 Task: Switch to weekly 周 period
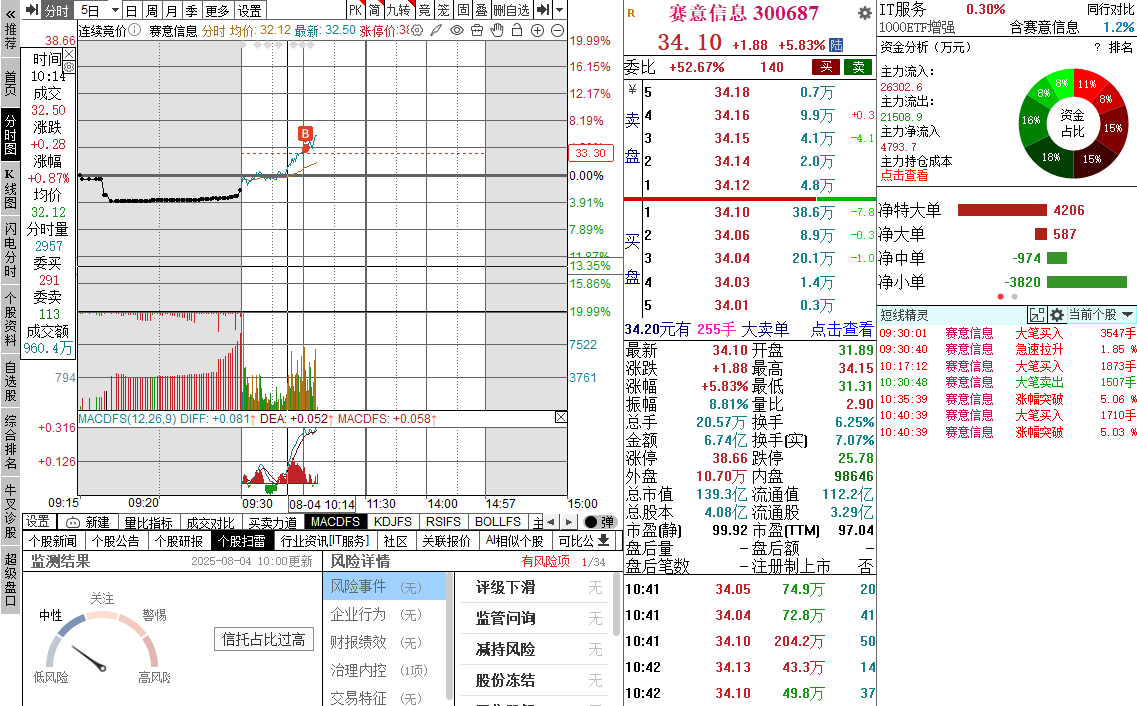(x=151, y=10)
